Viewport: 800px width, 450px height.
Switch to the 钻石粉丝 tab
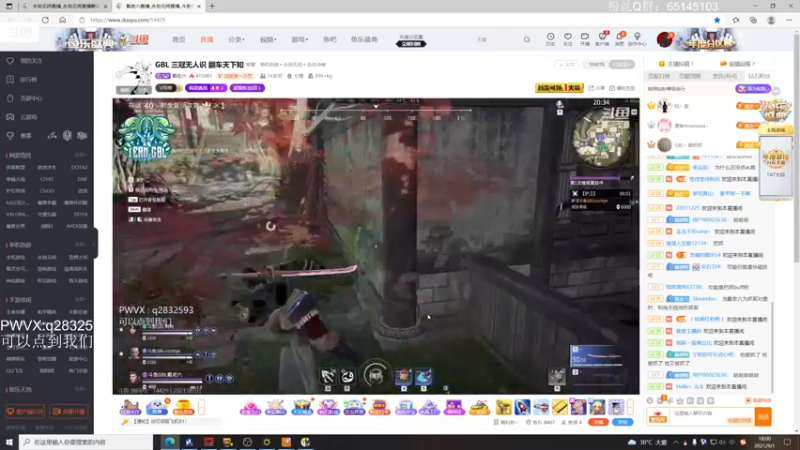tap(759, 76)
